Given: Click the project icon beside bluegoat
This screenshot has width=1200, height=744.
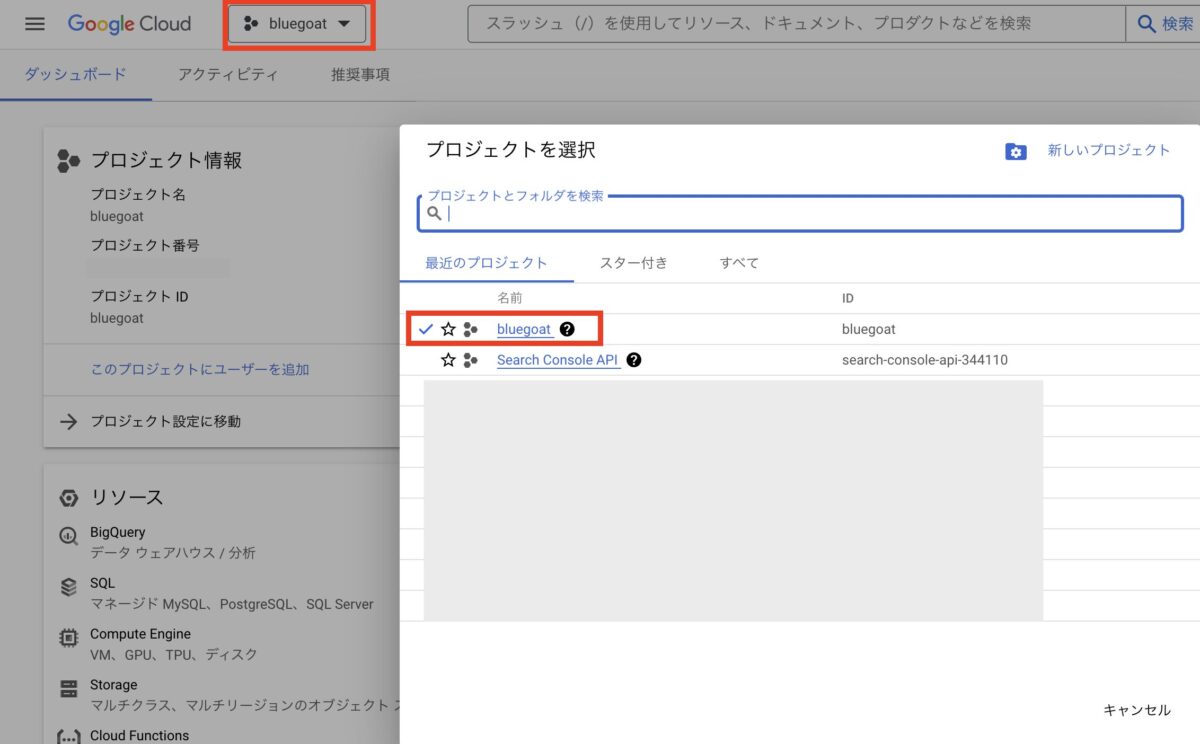Looking at the screenshot, I should coord(470,329).
